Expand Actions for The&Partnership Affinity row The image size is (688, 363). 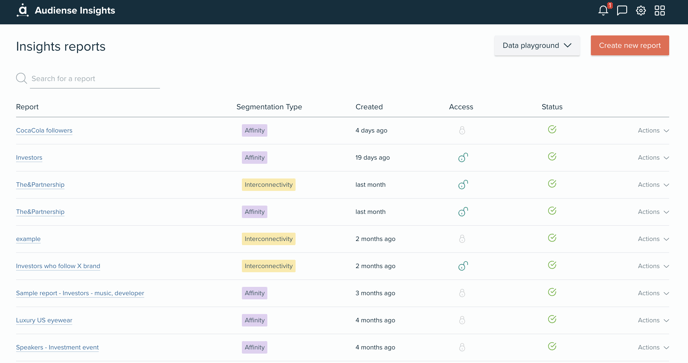653,212
